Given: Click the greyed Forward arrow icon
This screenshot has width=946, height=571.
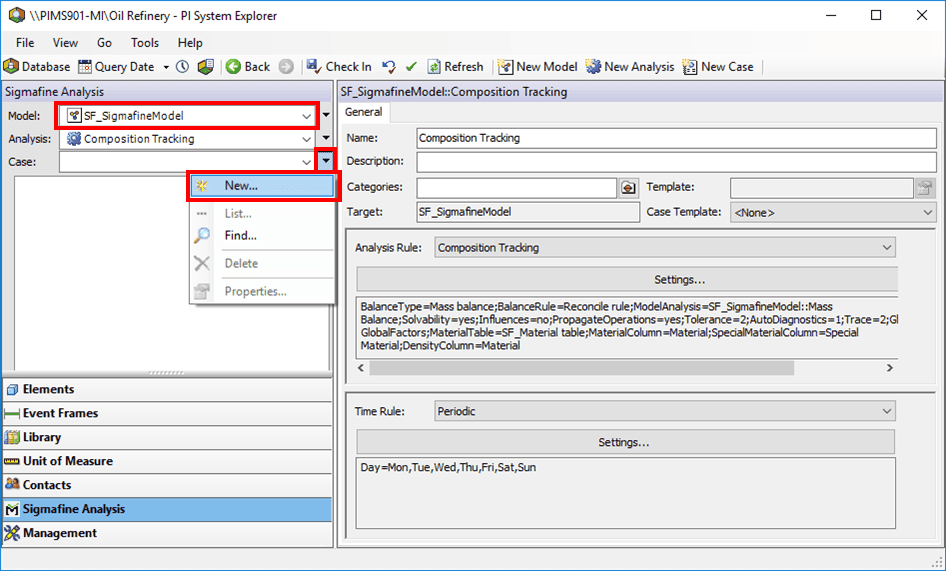Looking at the screenshot, I should tap(287, 66).
